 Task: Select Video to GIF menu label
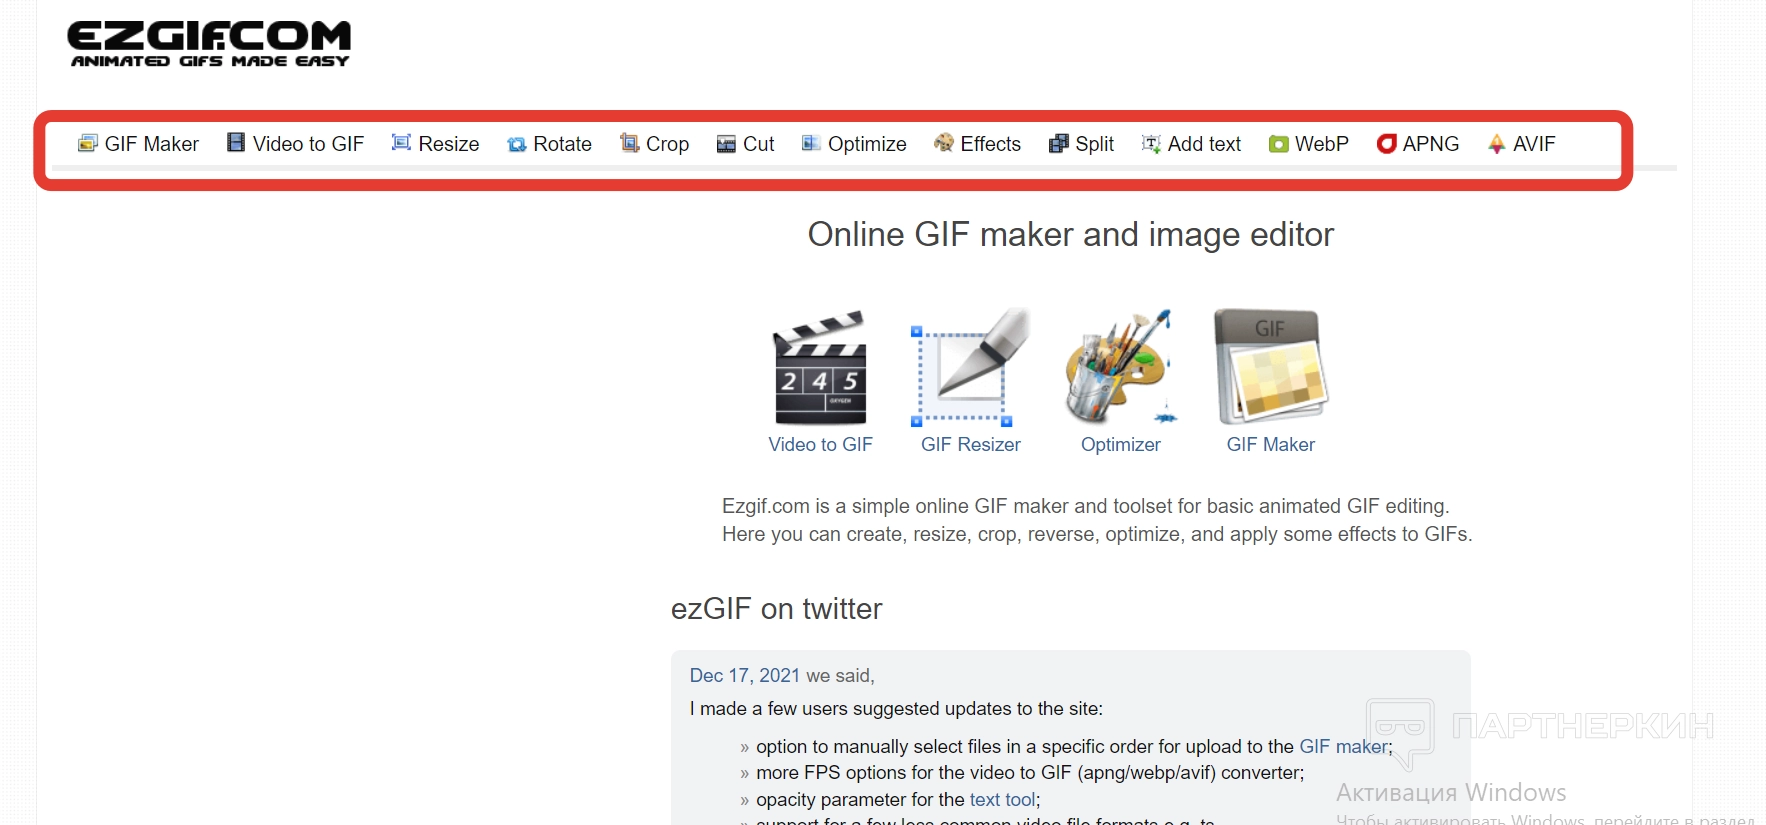(308, 144)
